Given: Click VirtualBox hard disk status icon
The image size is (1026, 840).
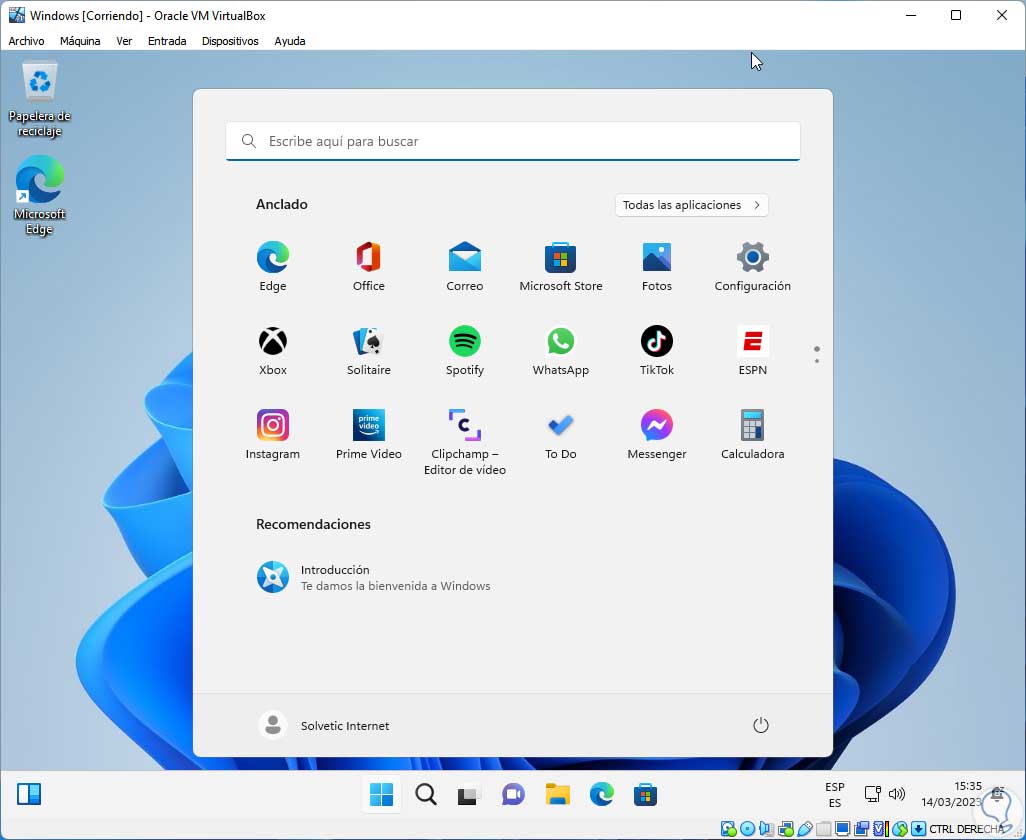Looking at the screenshot, I should coord(728,829).
